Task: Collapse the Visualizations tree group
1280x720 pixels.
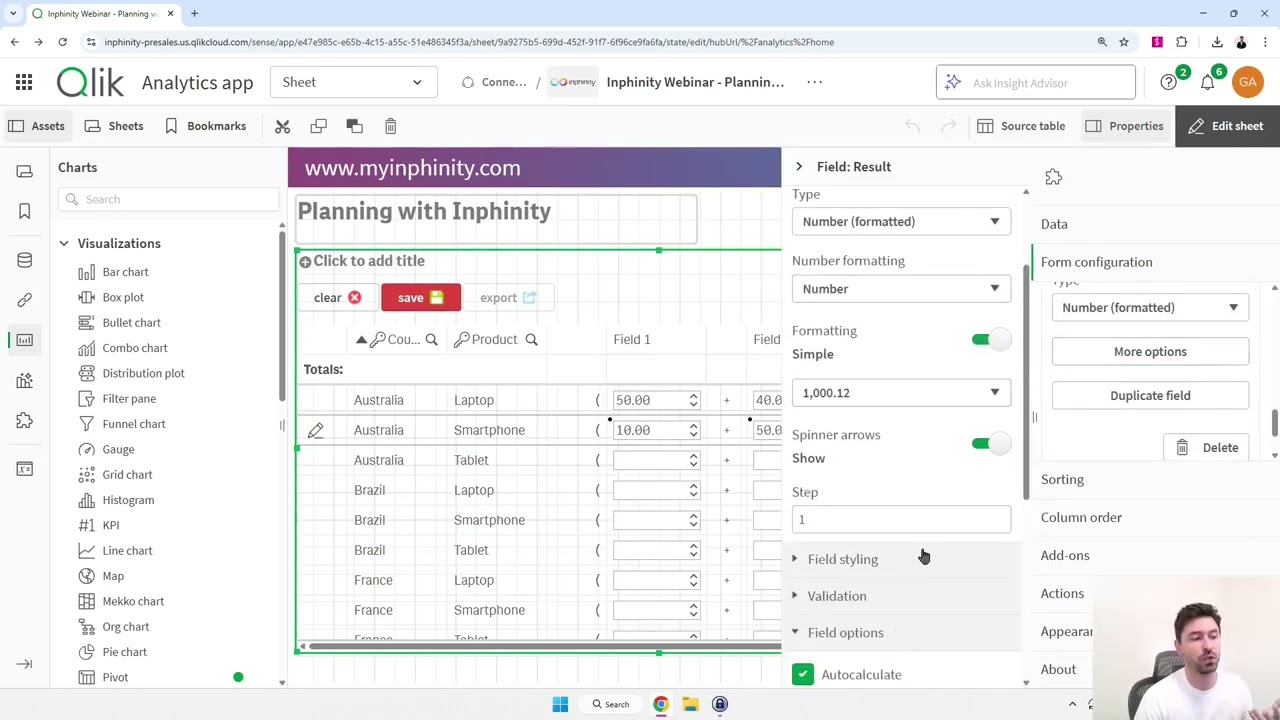Action: pyautogui.click(x=64, y=243)
